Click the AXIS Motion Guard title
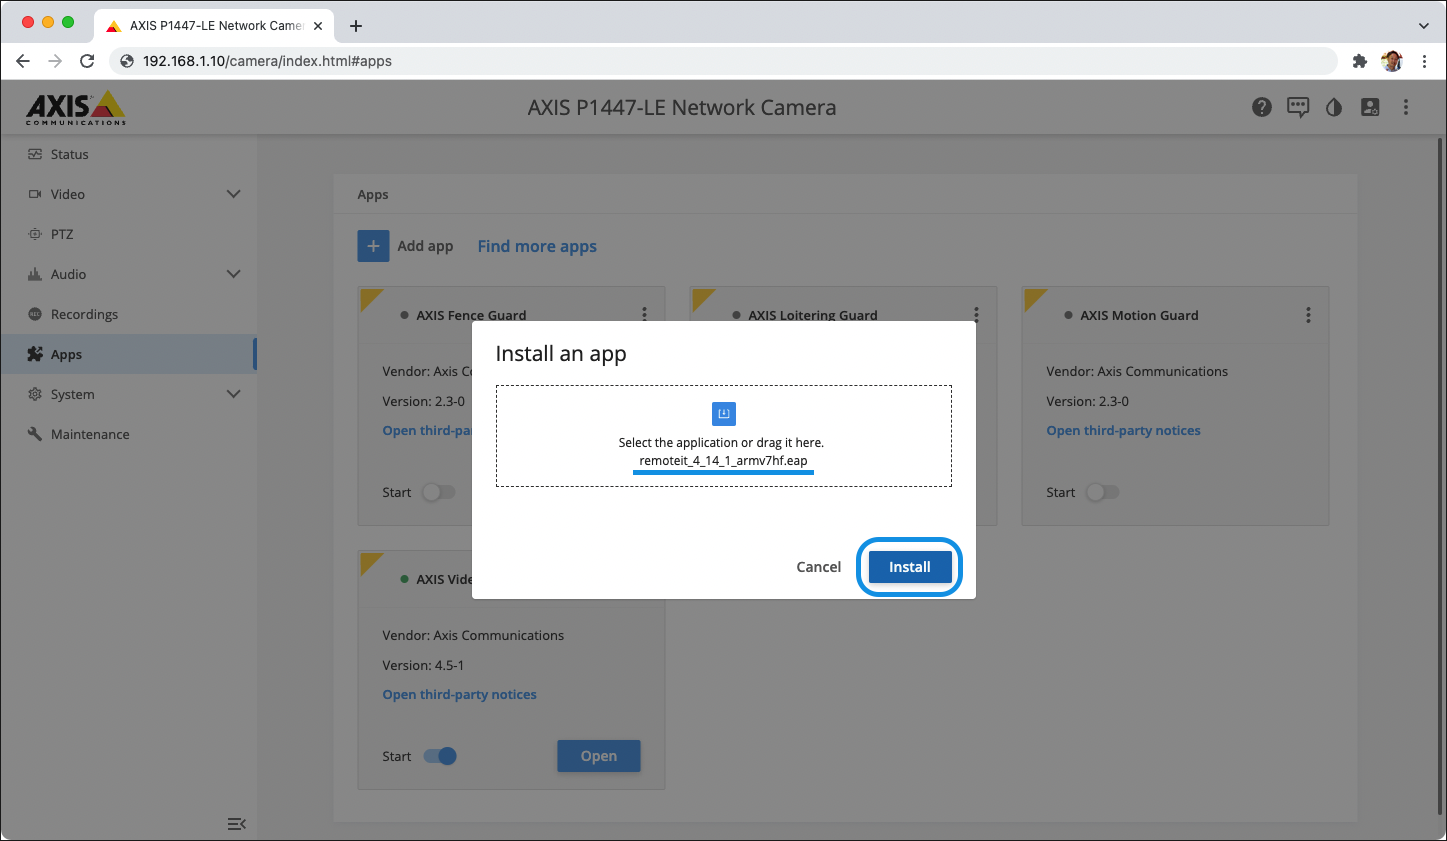Viewport: 1447px width, 841px height. (x=1139, y=315)
